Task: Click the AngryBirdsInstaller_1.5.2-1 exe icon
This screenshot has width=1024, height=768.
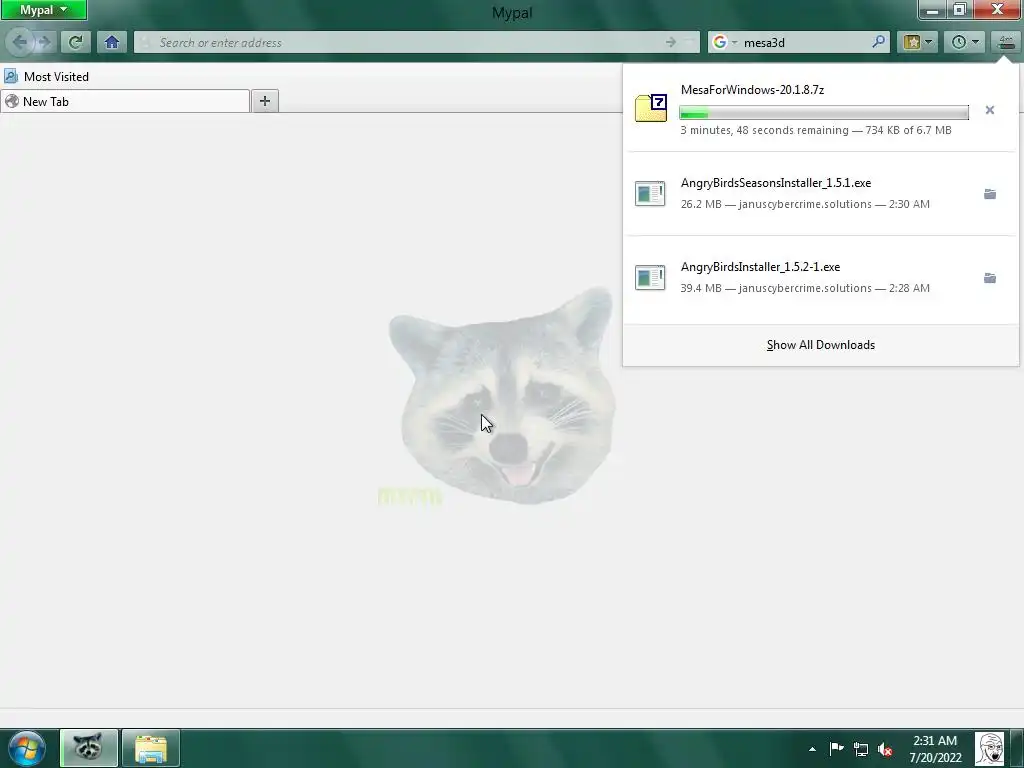Action: 650,277
